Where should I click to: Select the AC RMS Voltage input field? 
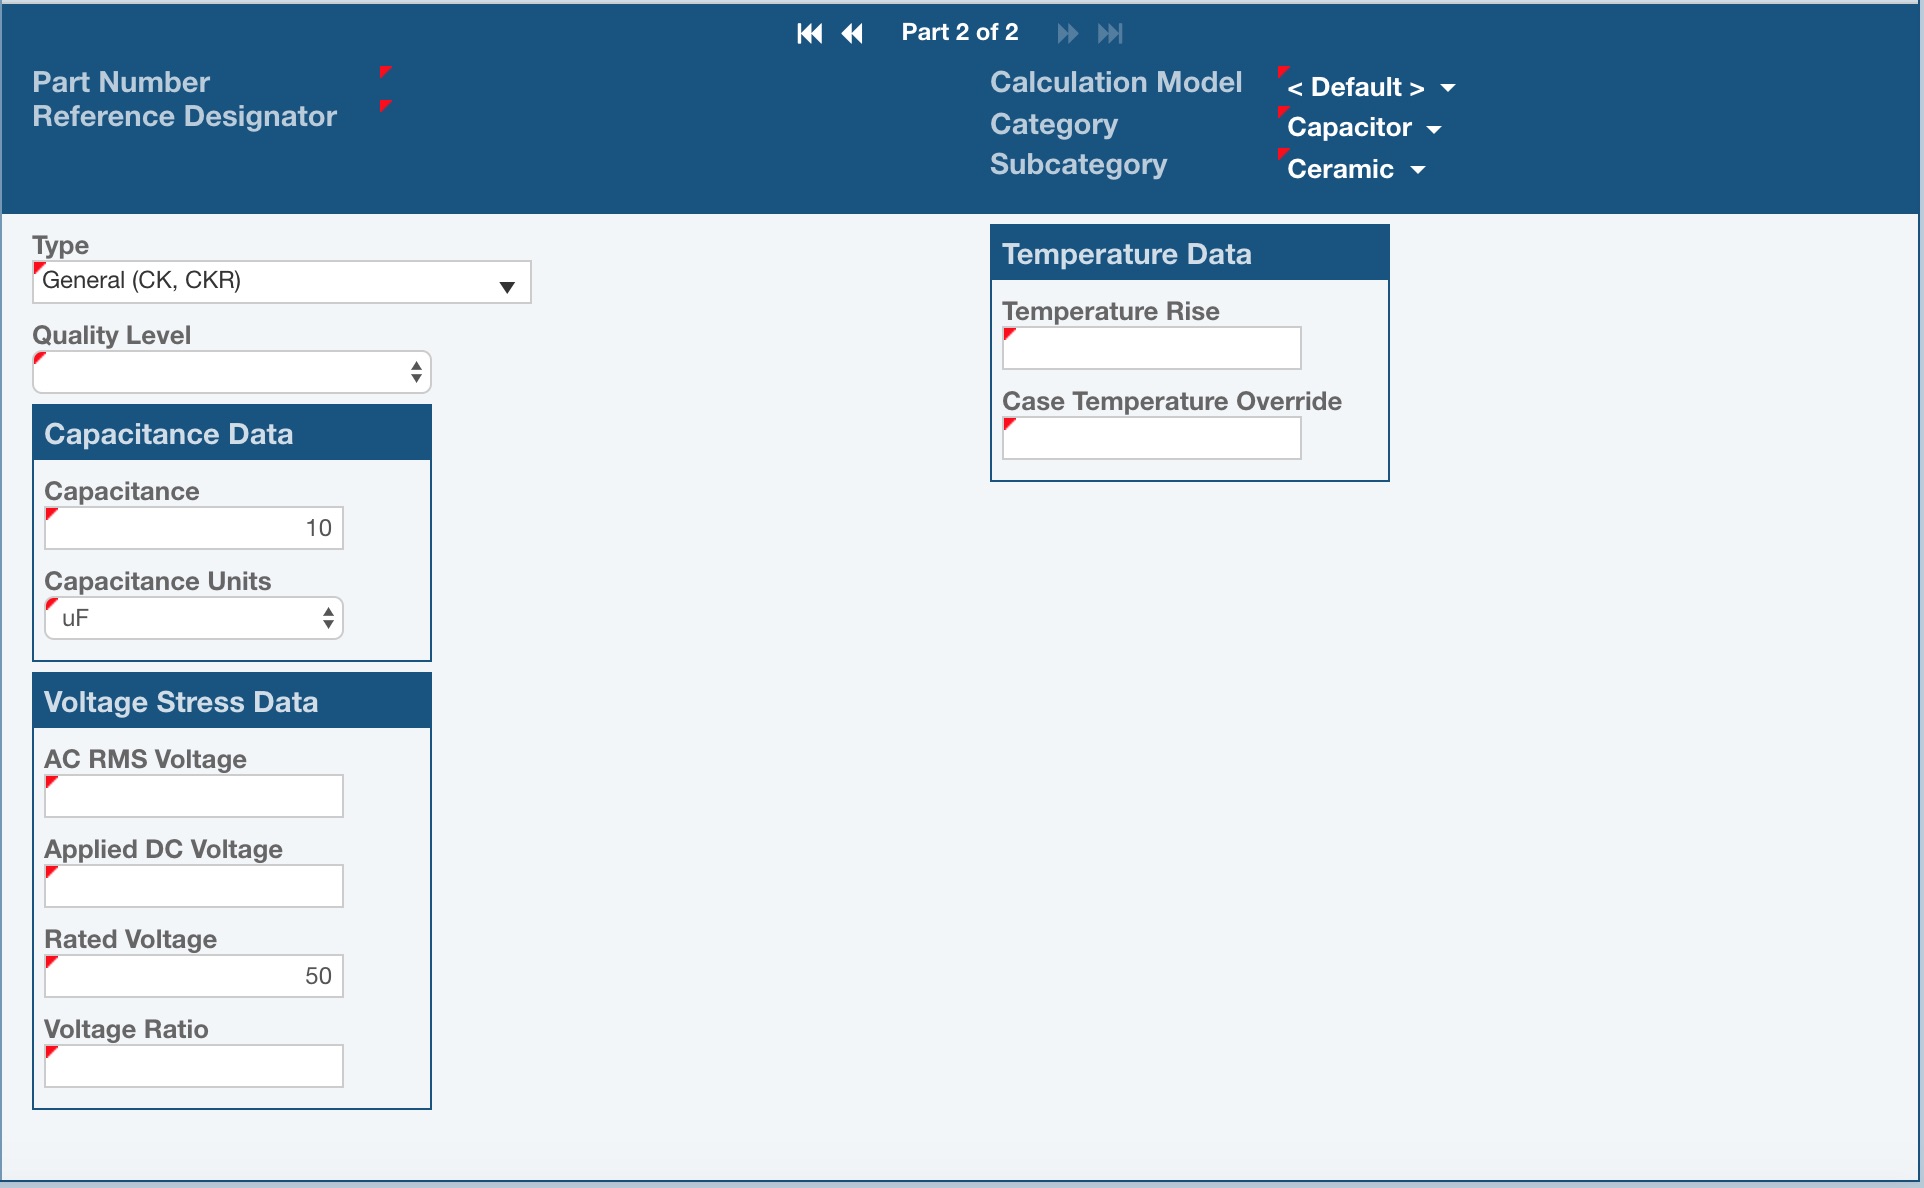click(193, 796)
